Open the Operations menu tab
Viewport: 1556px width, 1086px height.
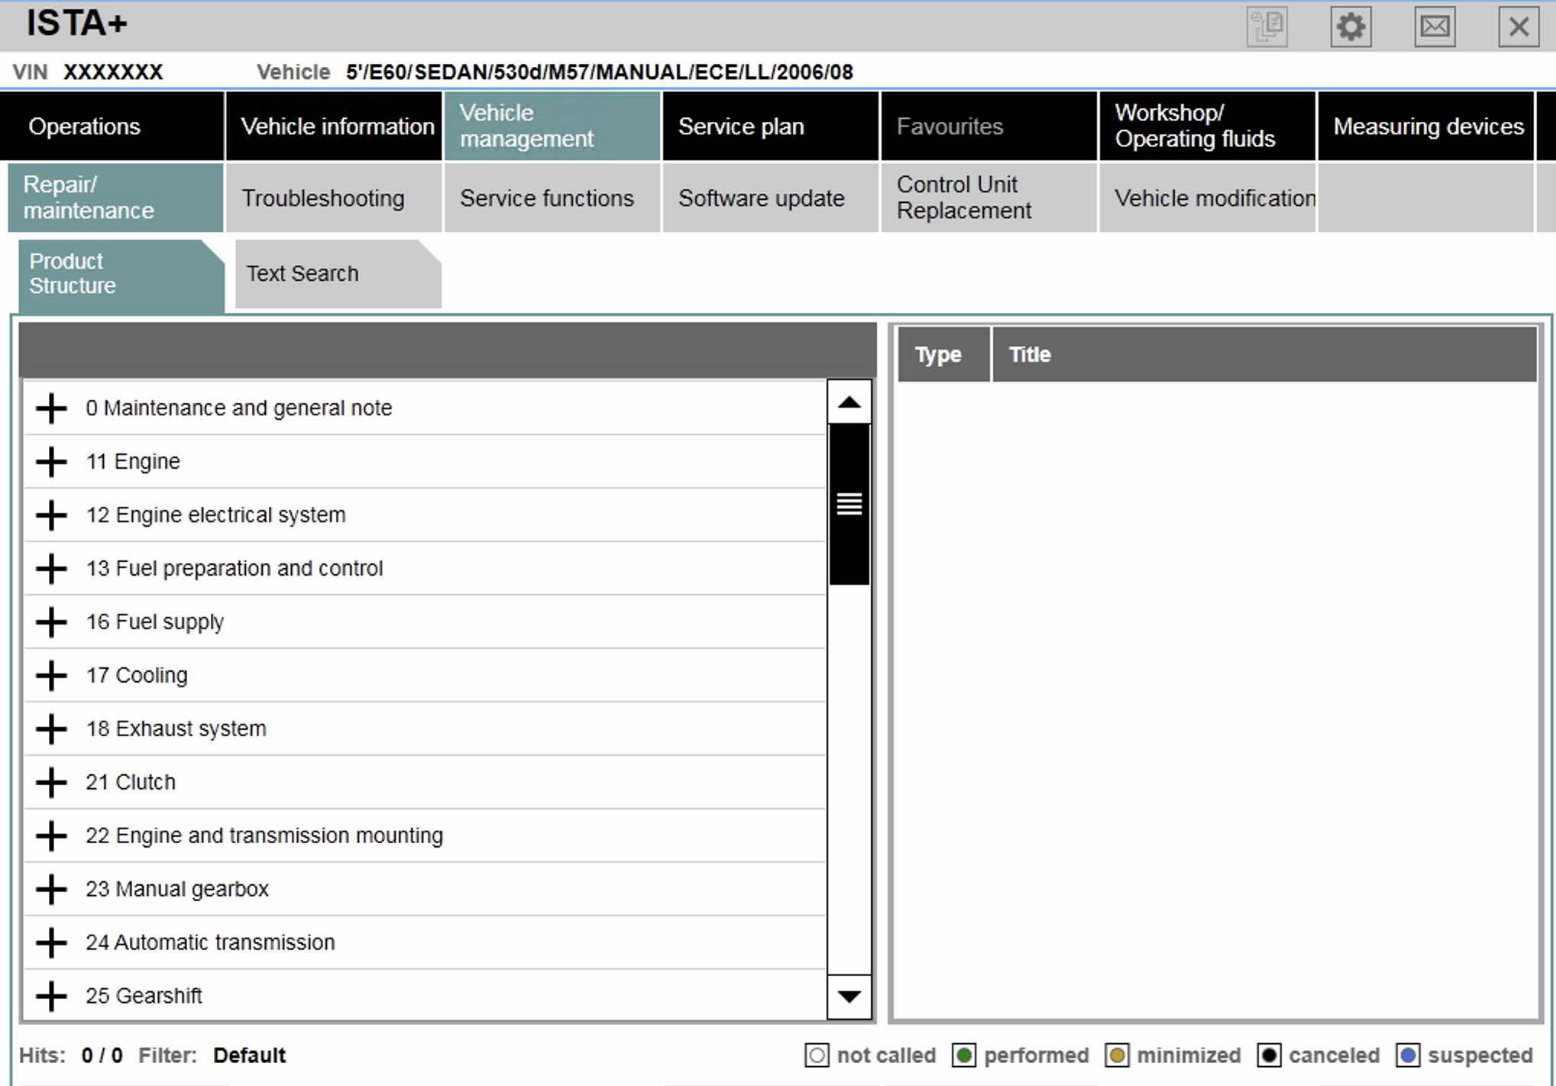click(111, 126)
